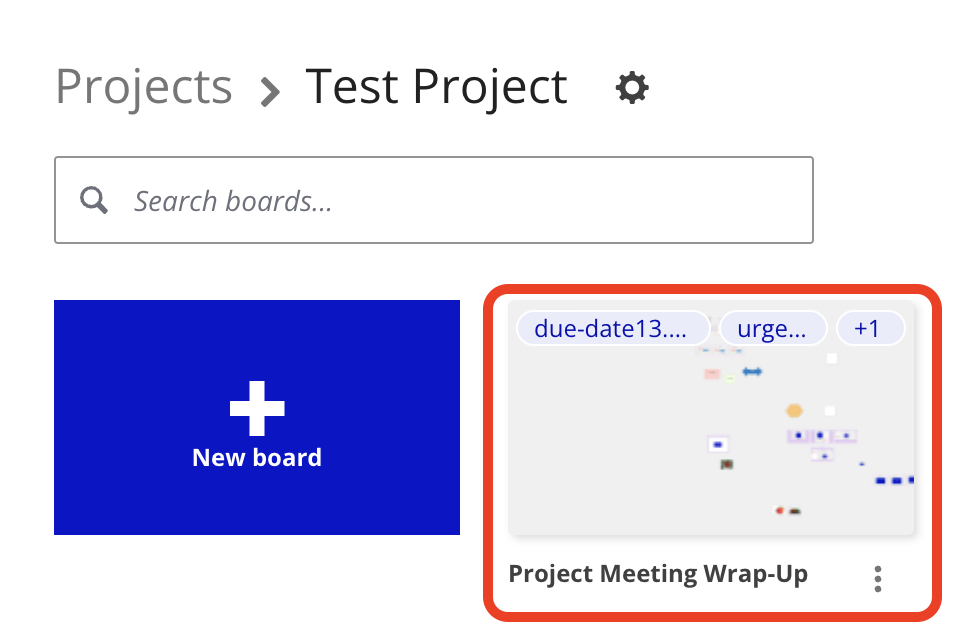Image resolution: width=954 pixels, height=638 pixels.
Task: Click the orange hexagon in board preview
Action: 794,410
